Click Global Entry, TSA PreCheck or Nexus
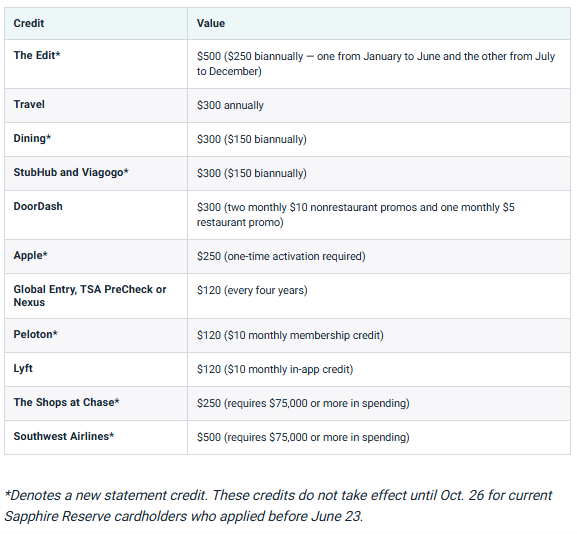 pos(90,296)
